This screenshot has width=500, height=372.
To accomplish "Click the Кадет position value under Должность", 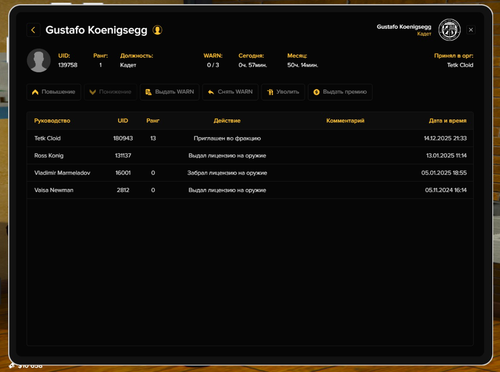I will click(x=128, y=65).
